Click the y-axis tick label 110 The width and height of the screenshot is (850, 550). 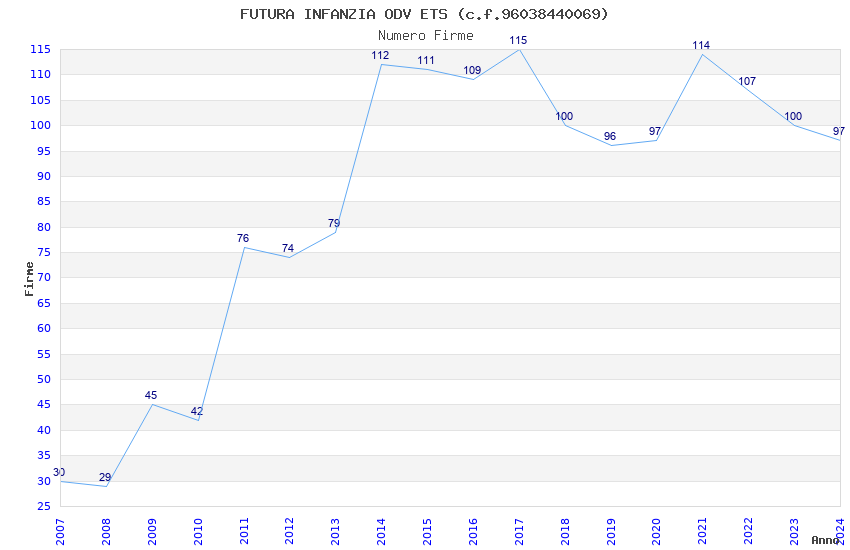tap(41, 75)
